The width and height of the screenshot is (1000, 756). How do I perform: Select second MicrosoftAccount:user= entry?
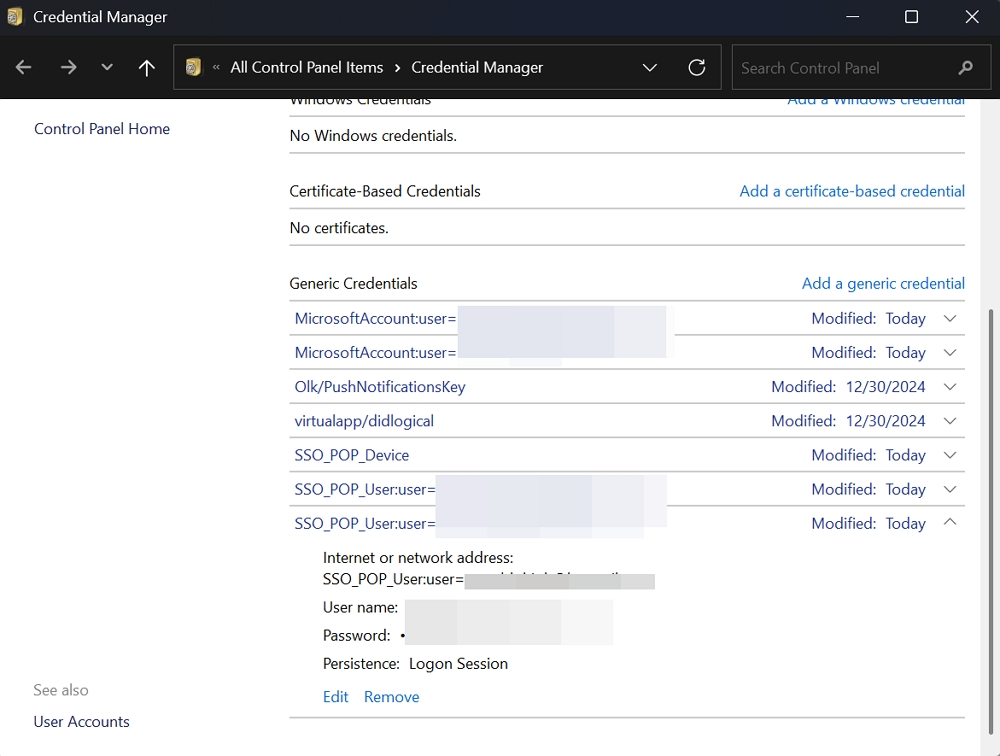pos(375,353)
